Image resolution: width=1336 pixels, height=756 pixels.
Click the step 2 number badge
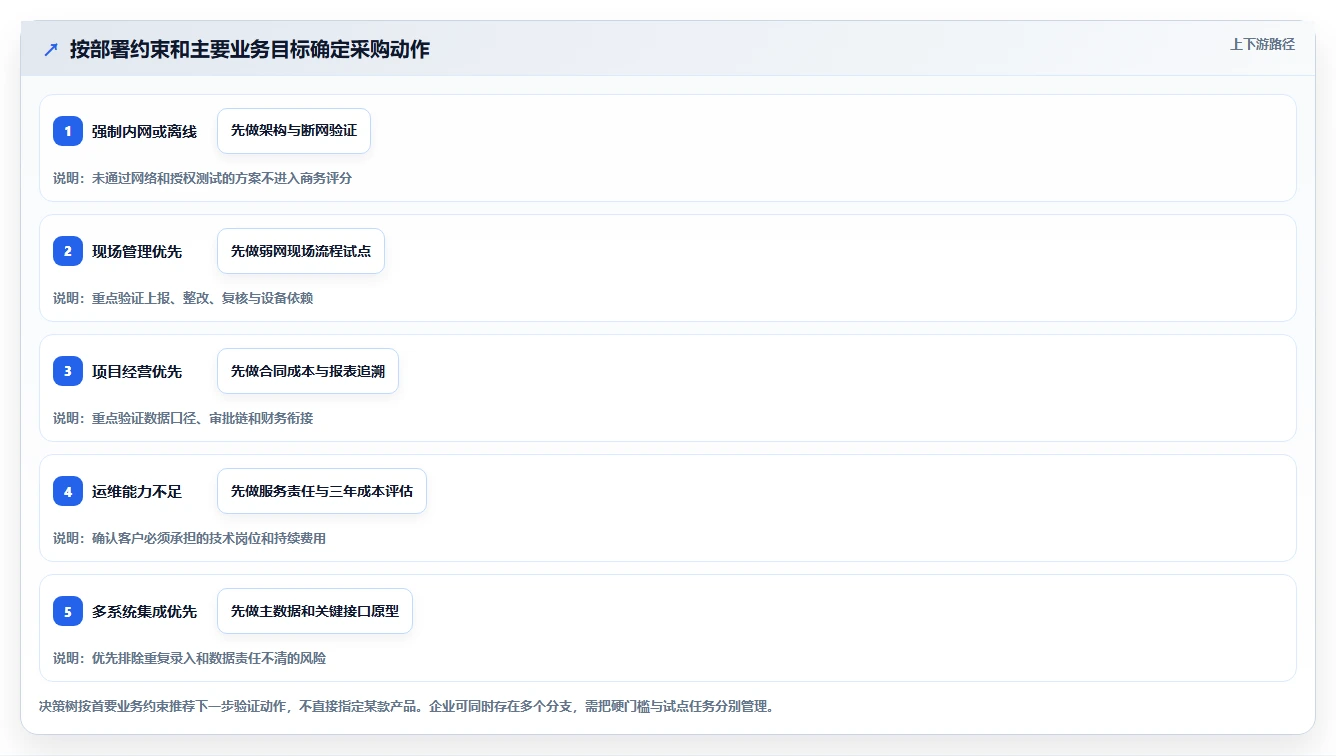point(68,251)
